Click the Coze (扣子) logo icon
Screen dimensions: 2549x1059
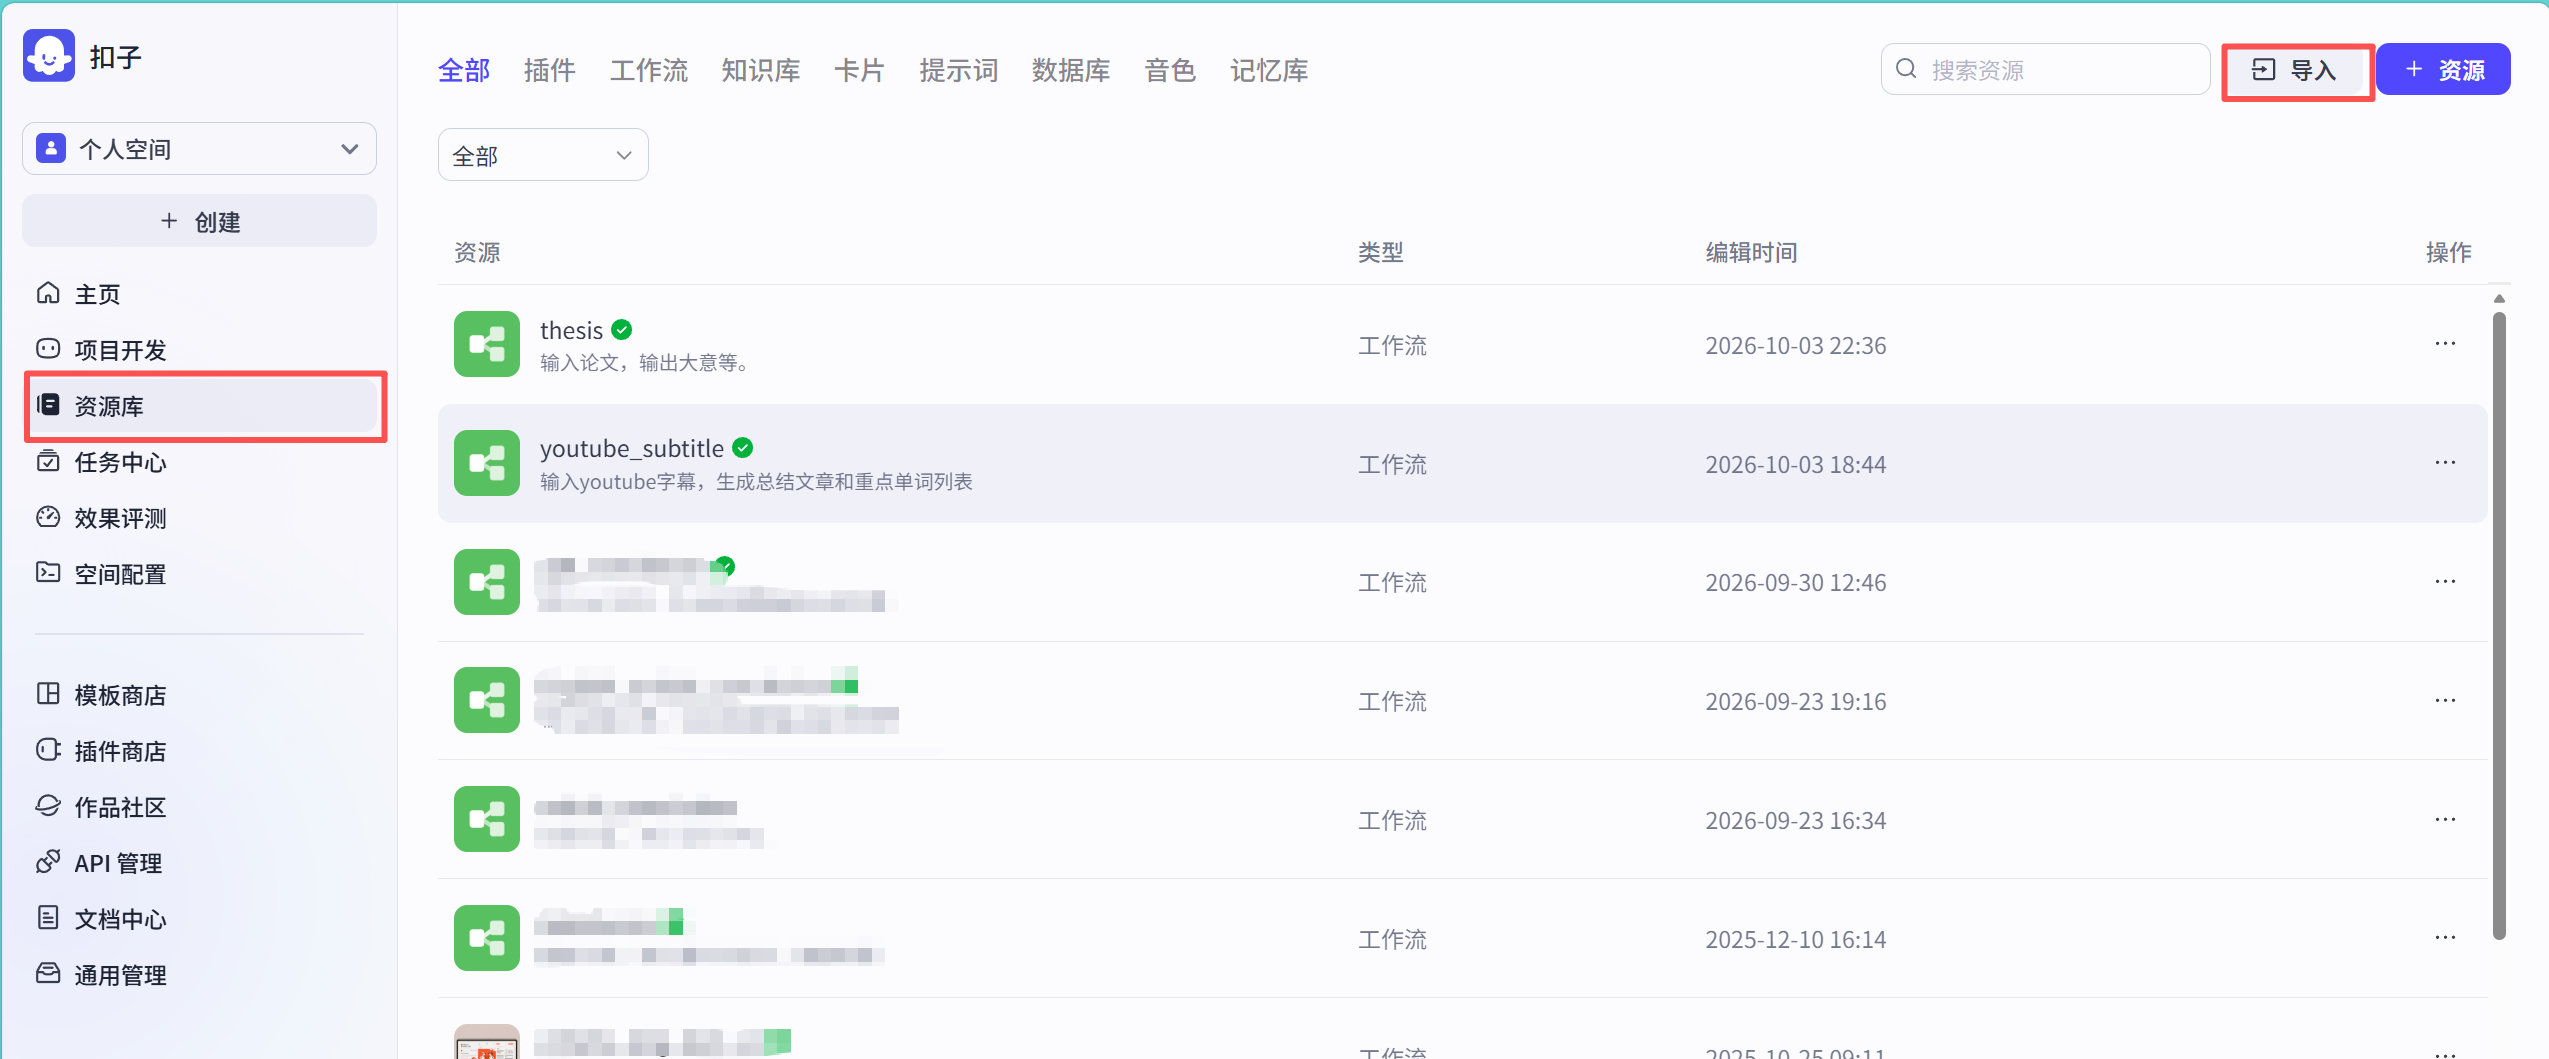[x=49, y=55]
